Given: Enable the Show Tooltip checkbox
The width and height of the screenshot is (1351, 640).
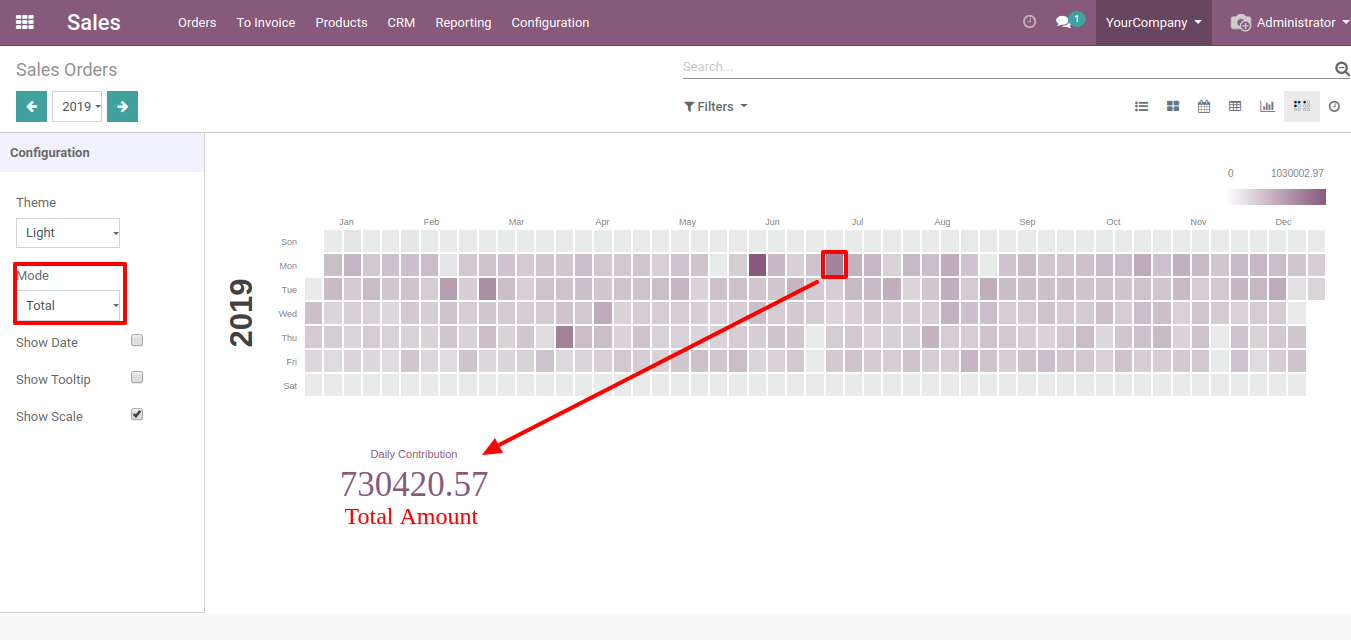Looking at the screenshot, I should pyautogui.click(x=137, y=377).
